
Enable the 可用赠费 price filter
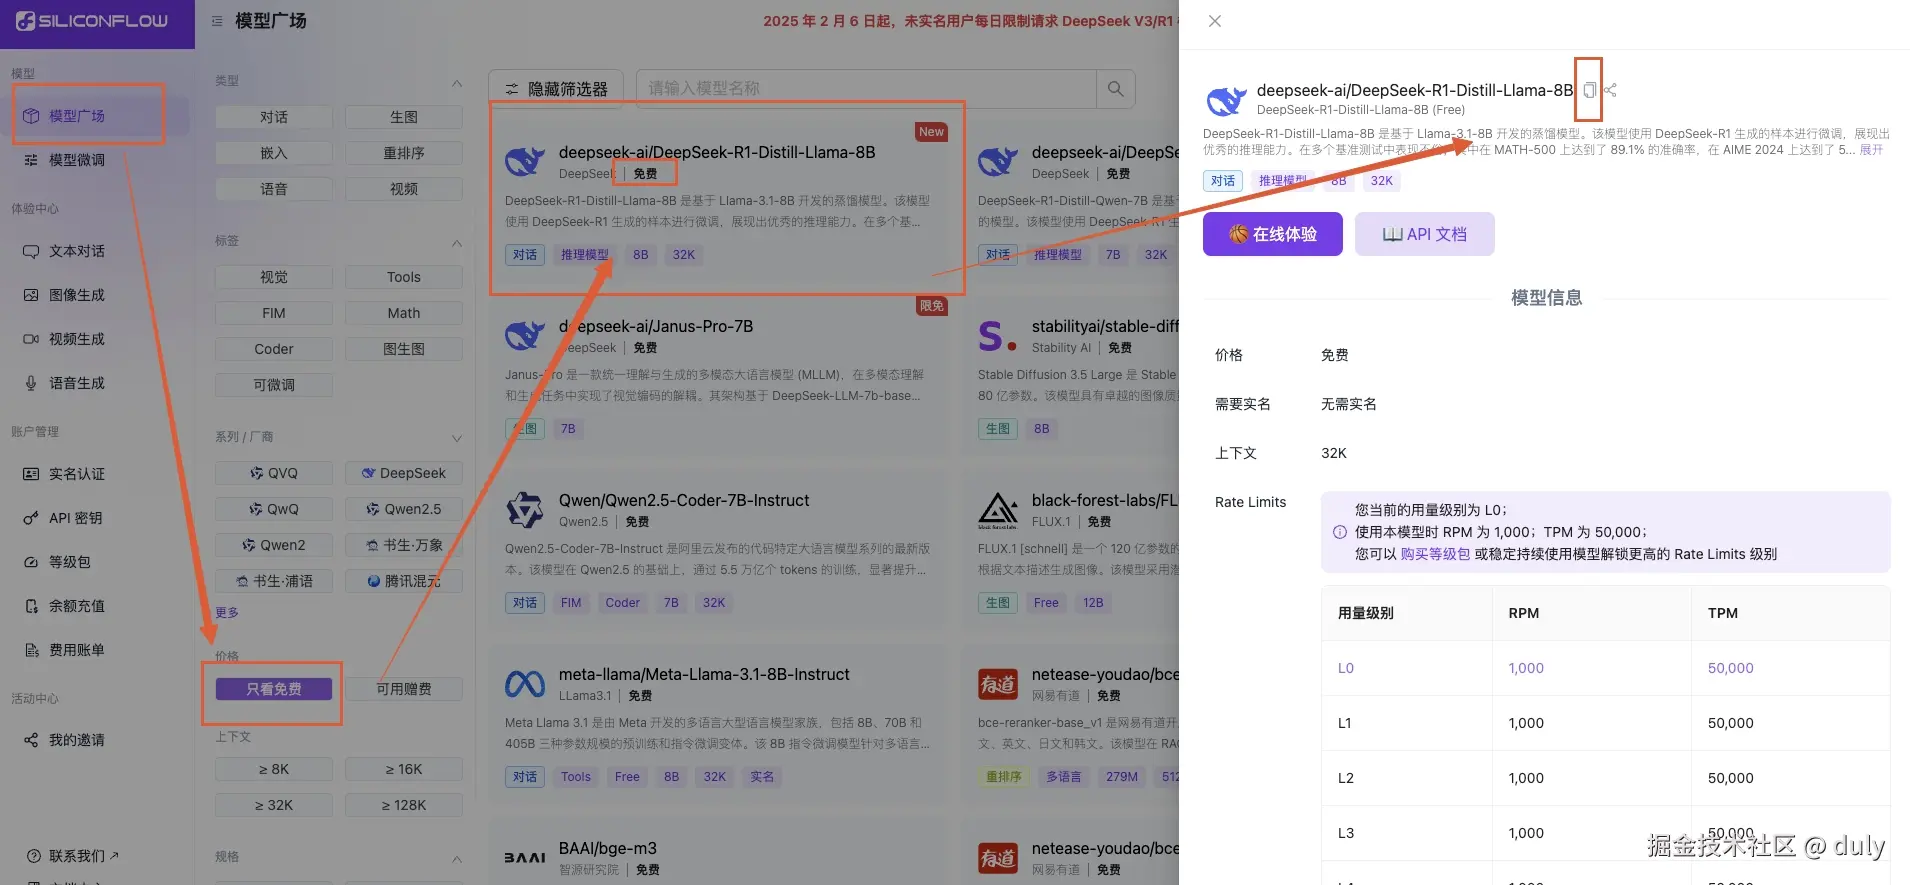click(x=404, y=689)
